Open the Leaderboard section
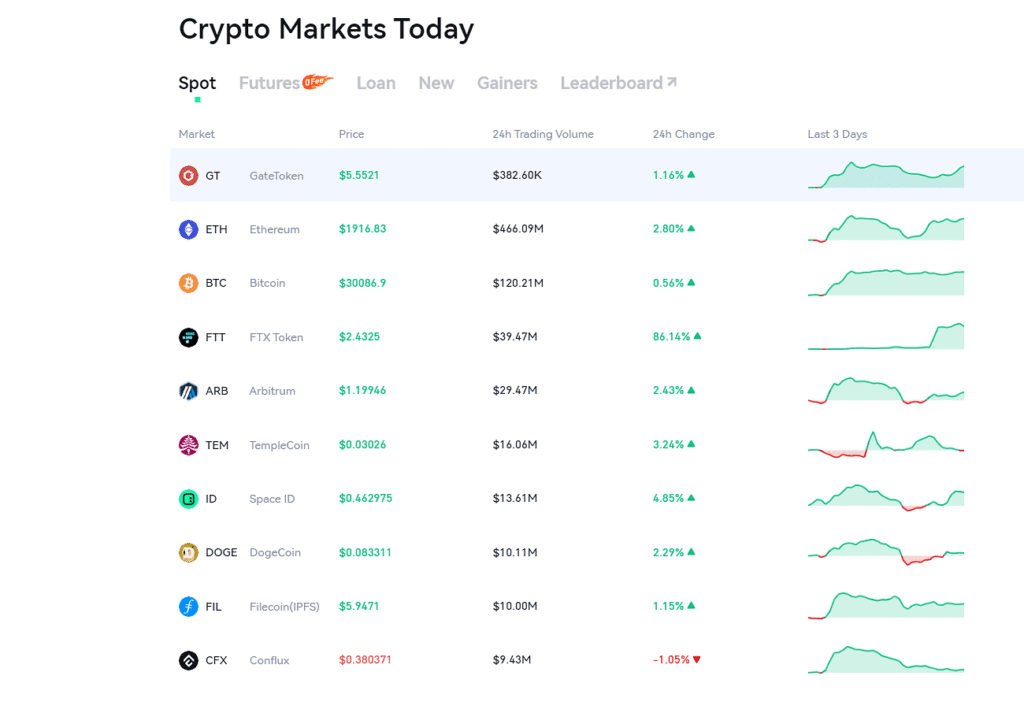1024x702 pixels. point(612,83)
